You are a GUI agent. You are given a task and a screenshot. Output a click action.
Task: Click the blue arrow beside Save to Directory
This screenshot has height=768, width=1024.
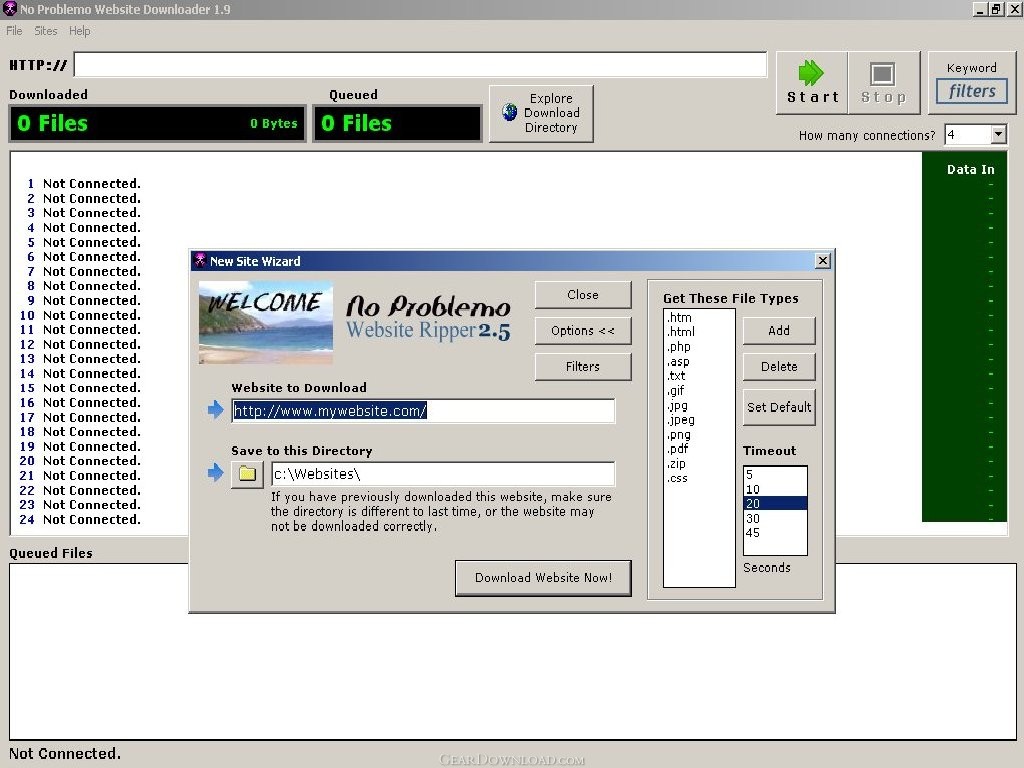(x=216, y=472)
